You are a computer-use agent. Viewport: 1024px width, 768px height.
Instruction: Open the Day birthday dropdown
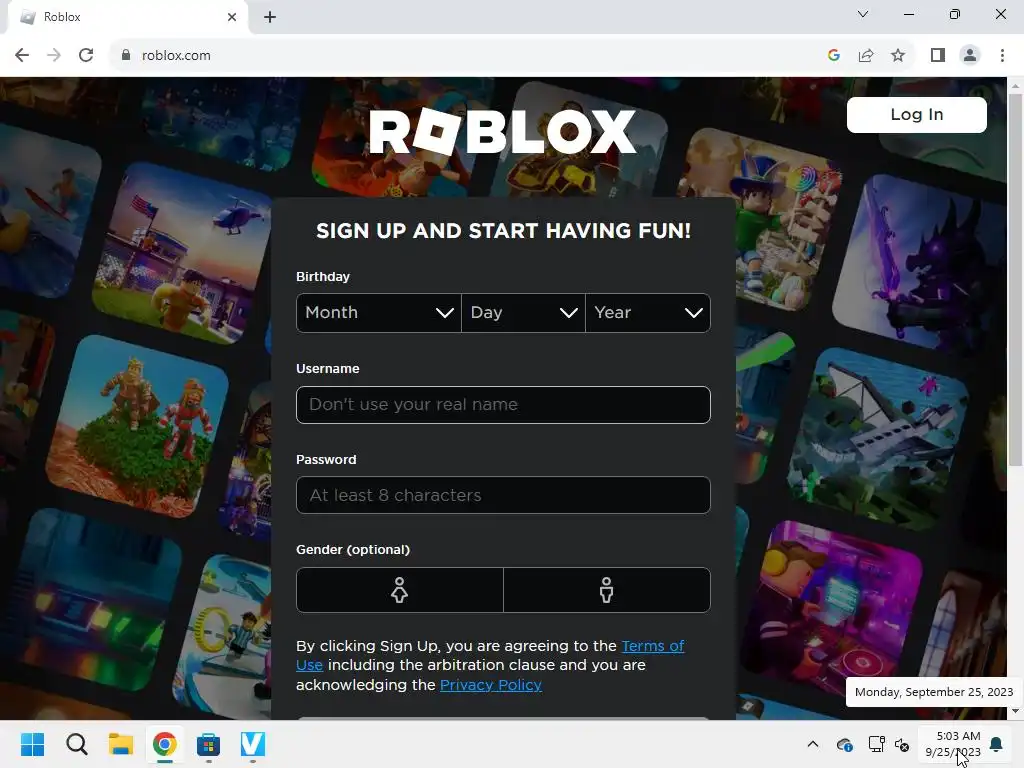pyautogui.click(x=523, y=313)
